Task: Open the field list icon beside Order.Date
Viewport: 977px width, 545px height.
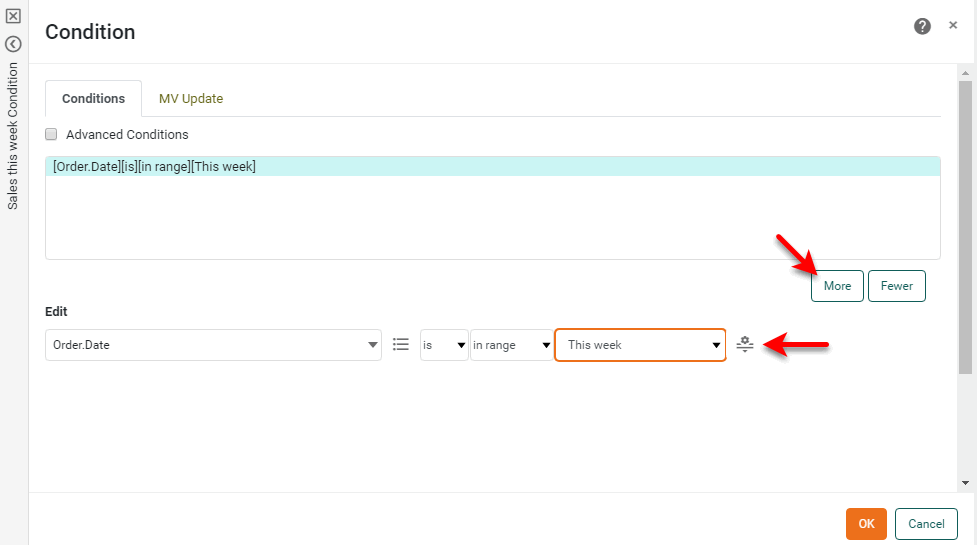Action: (401, 344)
